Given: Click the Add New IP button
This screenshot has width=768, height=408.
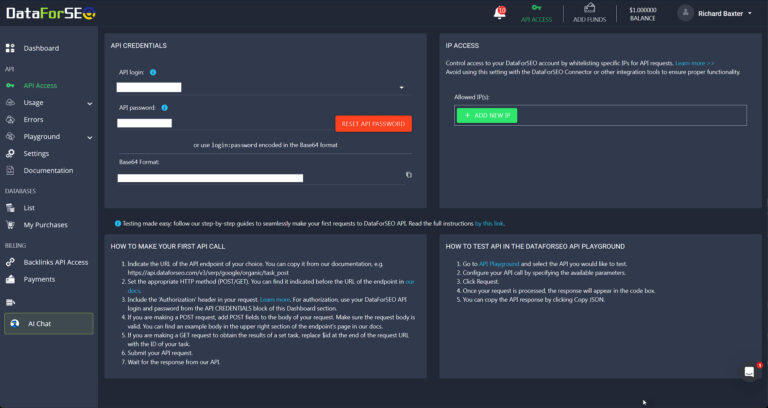Looking at the screenshot, I should 487,115.
